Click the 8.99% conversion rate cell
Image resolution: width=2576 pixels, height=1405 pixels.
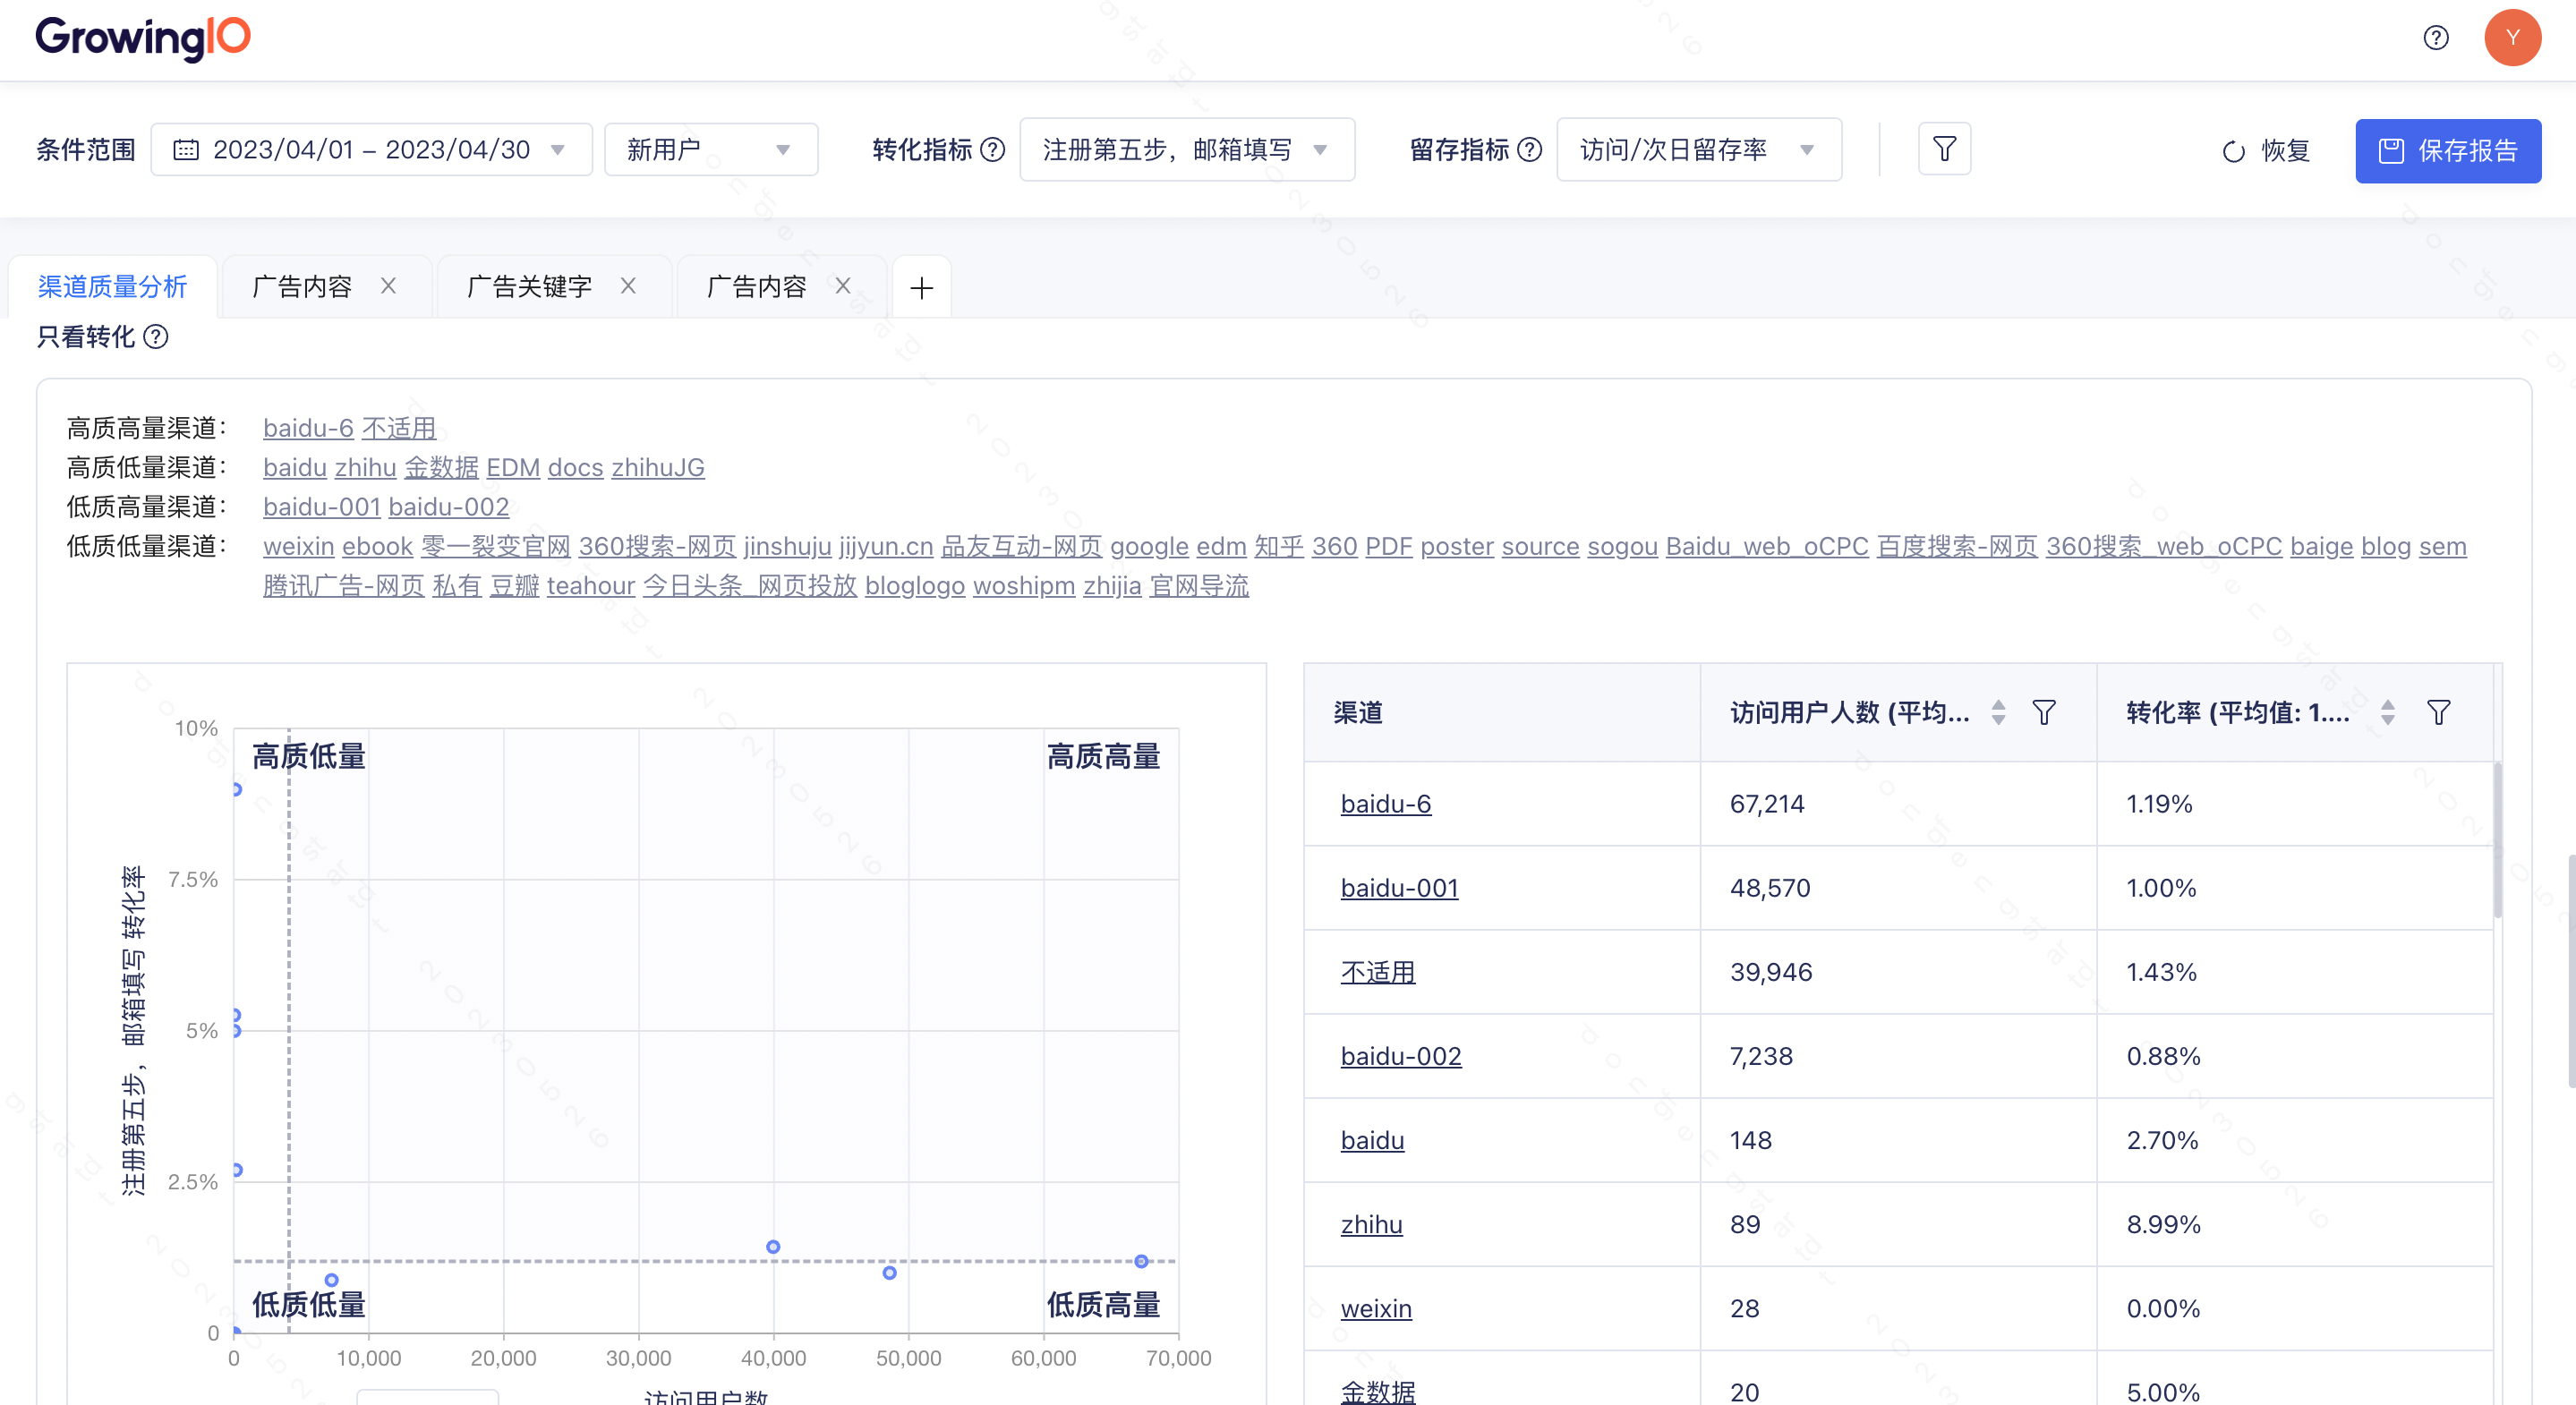pyautogui.click(x=2294, y=1223)
